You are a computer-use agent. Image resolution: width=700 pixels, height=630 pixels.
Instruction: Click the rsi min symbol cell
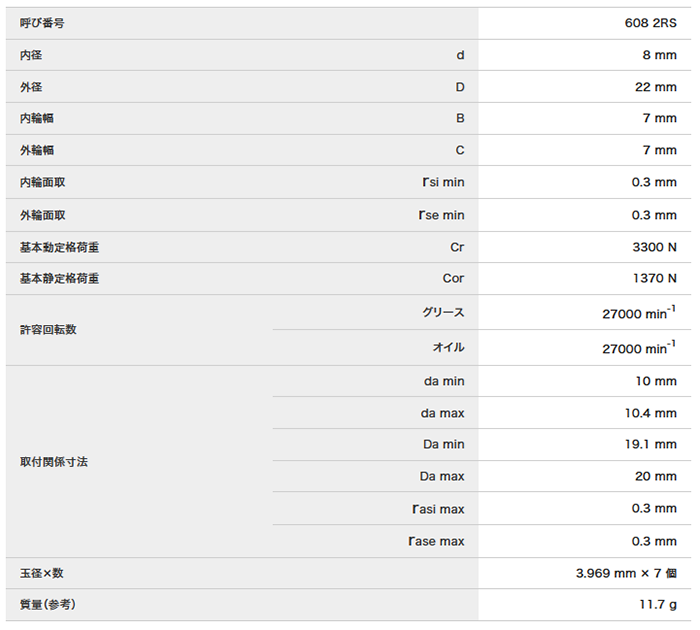443,183
